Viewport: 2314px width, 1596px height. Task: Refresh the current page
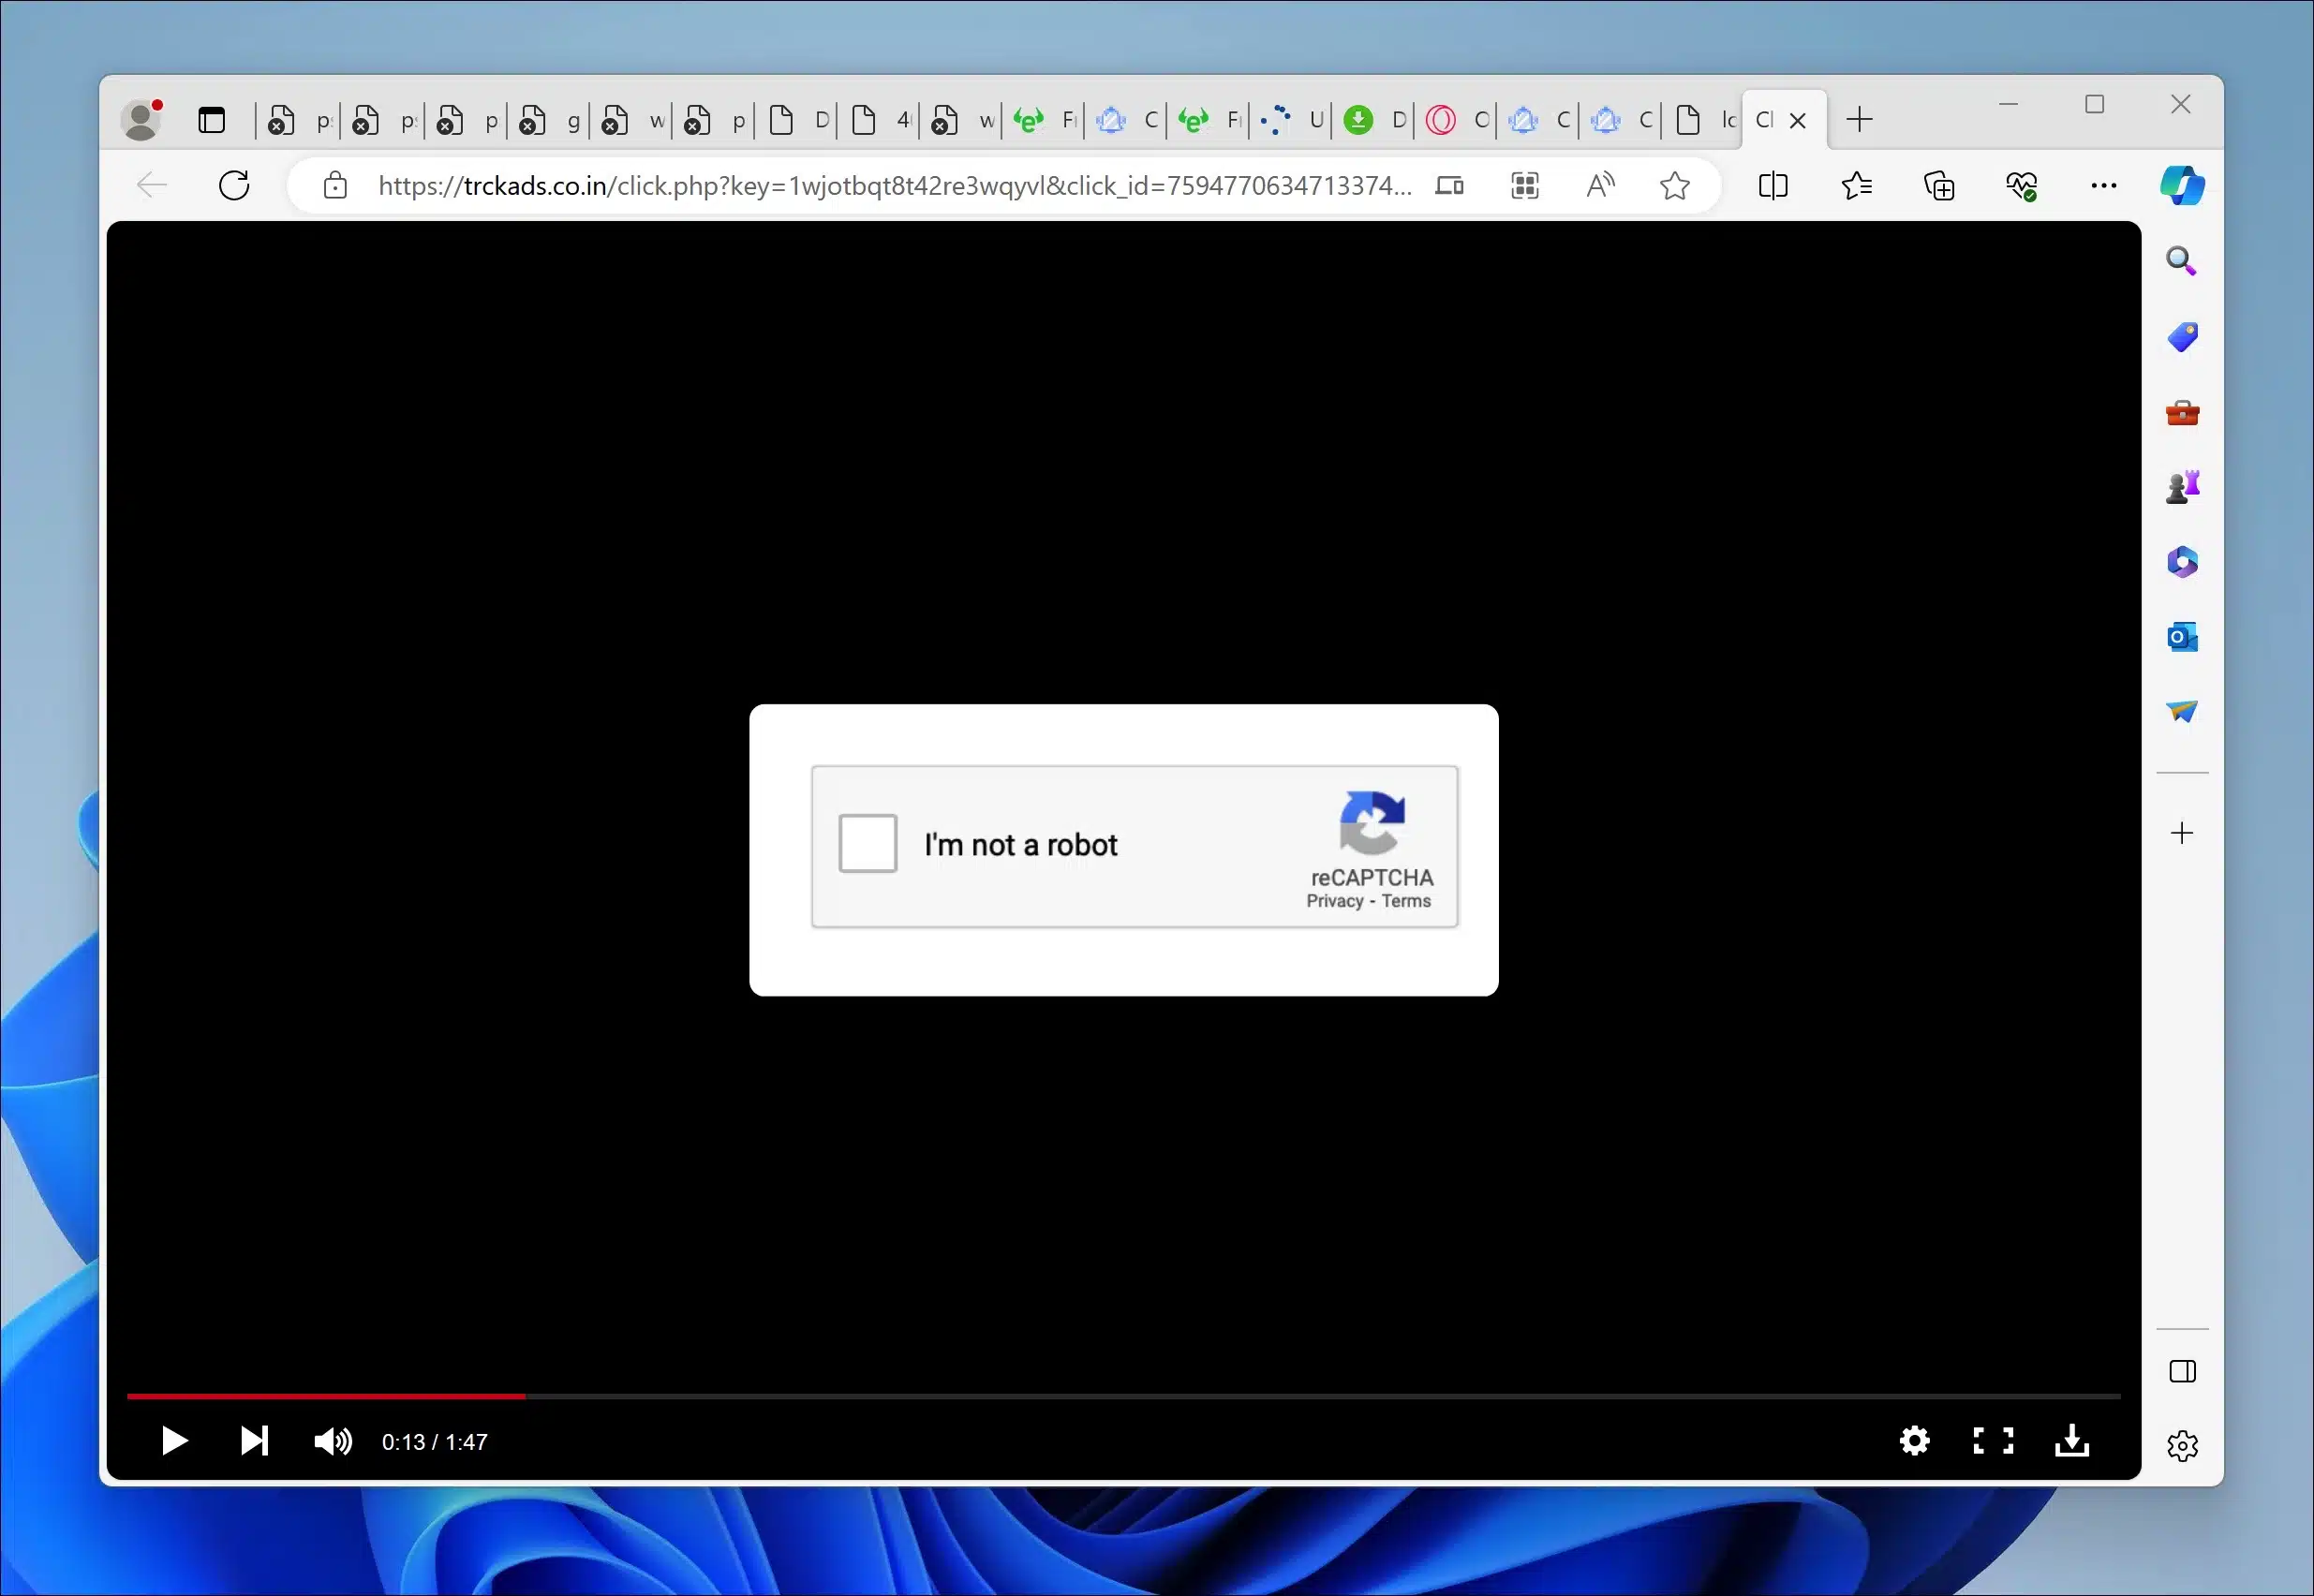tap(234, 185)
